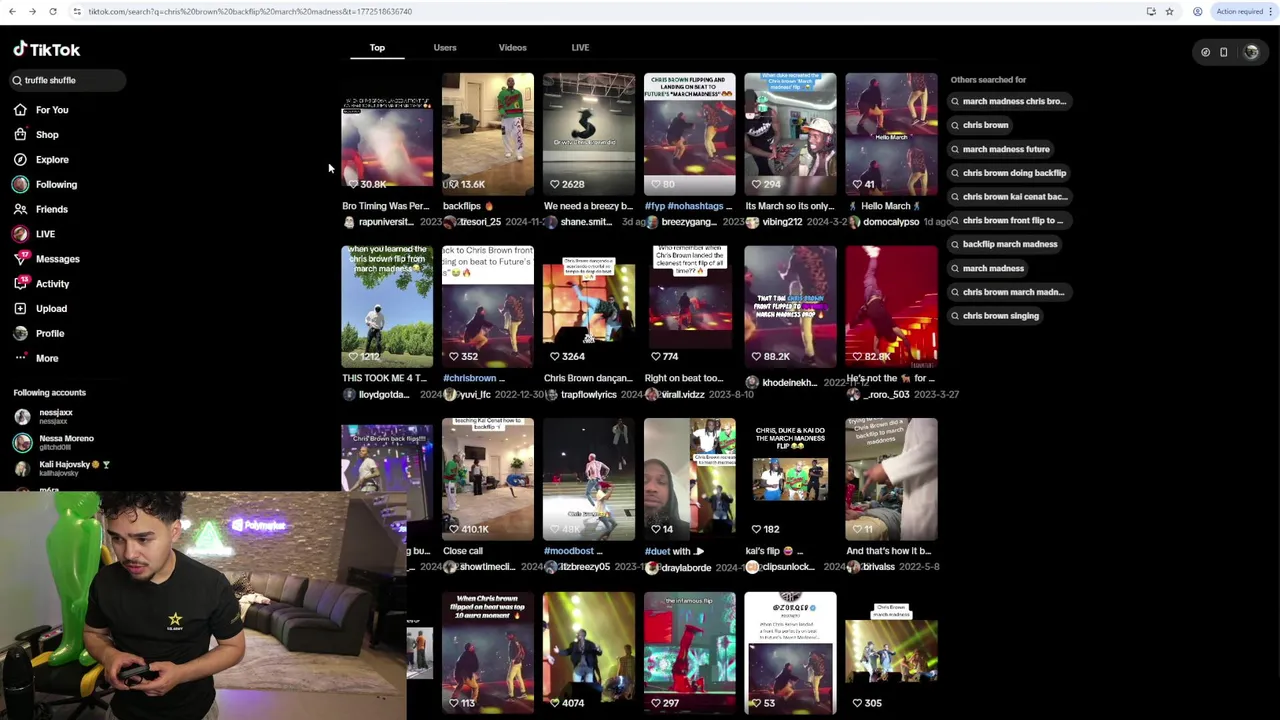Click the 'We need a breezy b...' caption

click(x=588, y=206)
